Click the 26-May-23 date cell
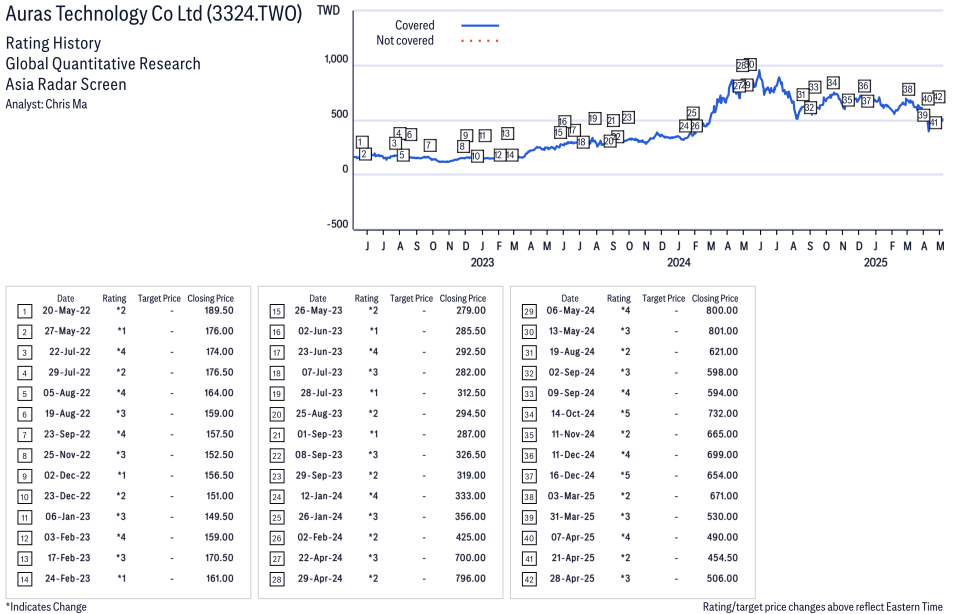The width and height of the screenshot is (954, 614). (319, 310)
